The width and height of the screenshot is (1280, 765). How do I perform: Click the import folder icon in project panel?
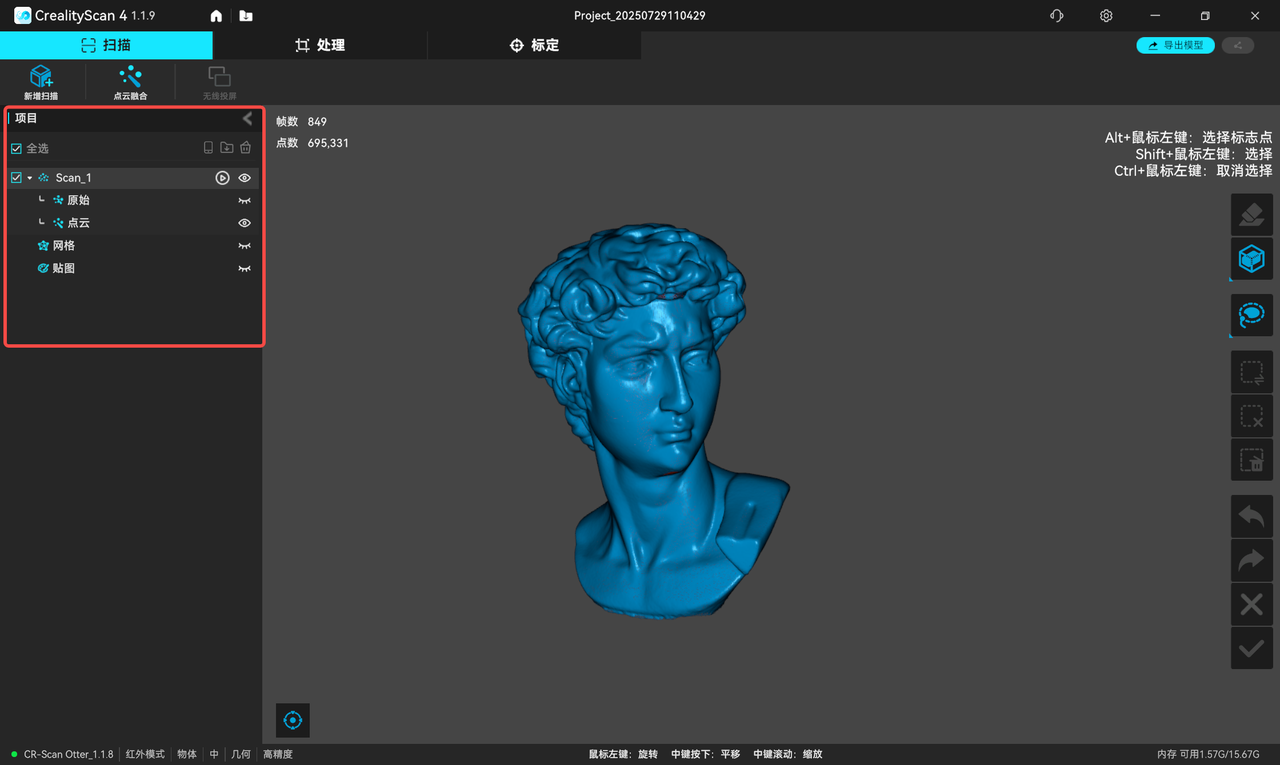tap(227, 148)
